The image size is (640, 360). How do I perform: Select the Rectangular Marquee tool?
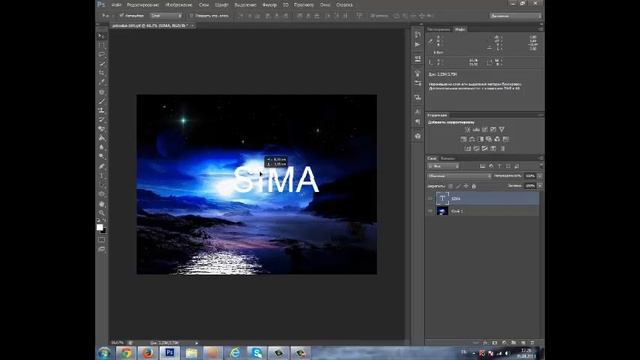pos(102,45)
